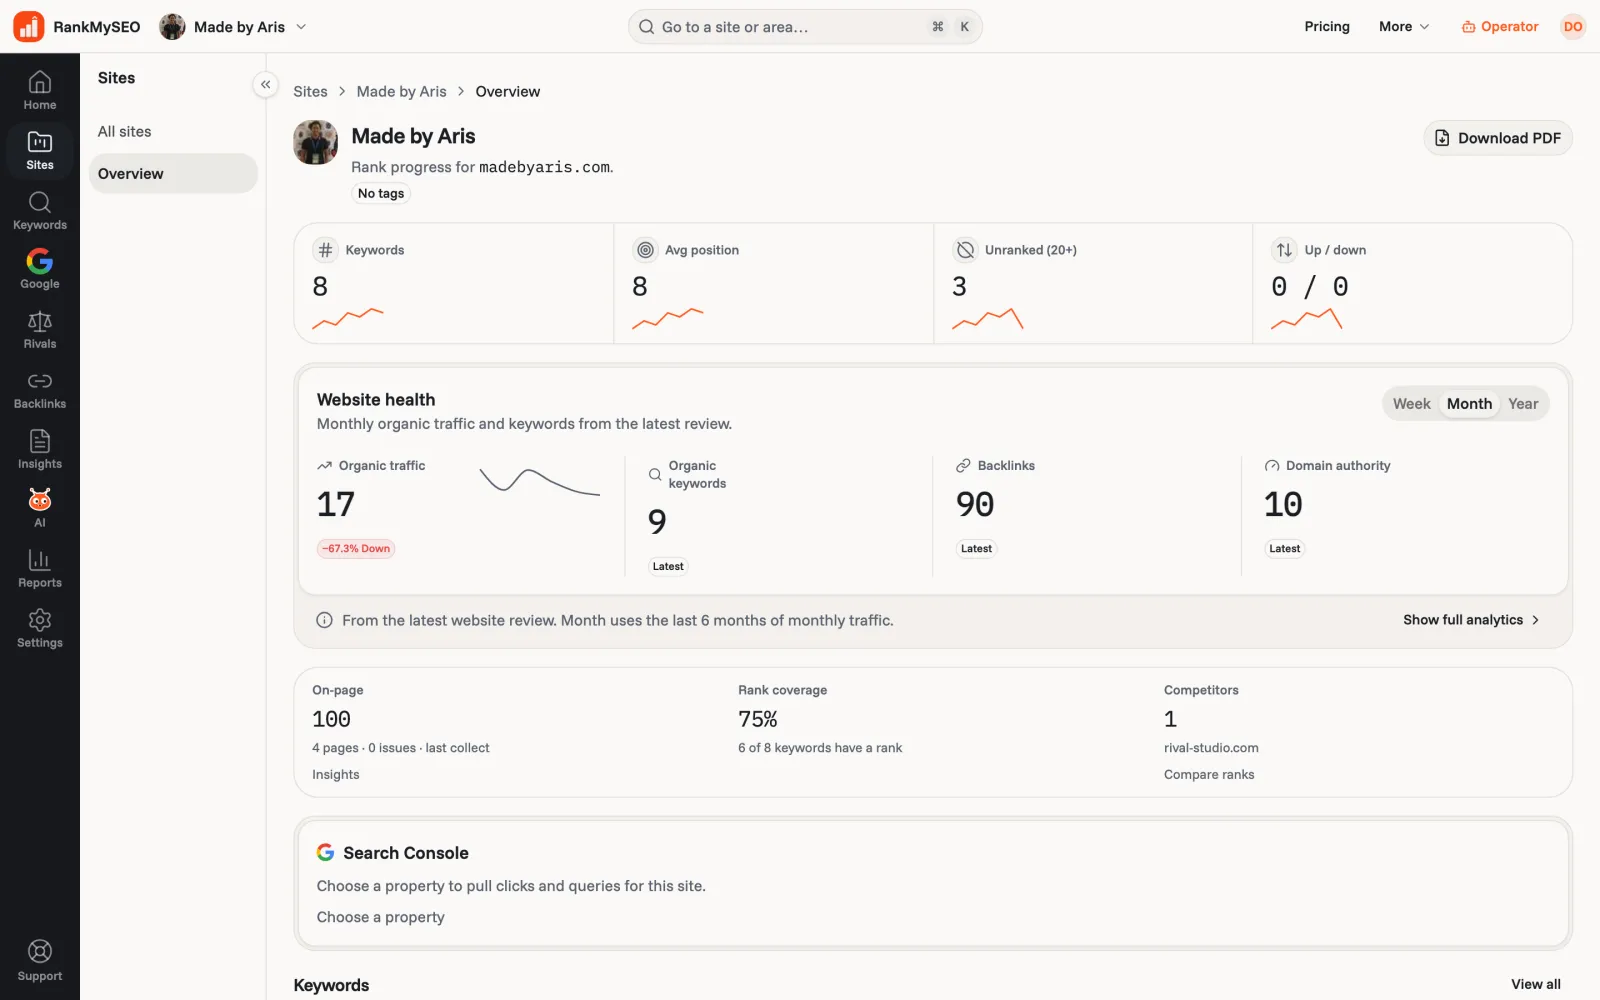Open Insights link under On-page
Screen dimensions: 1600x1000
(x=335, y=775)
